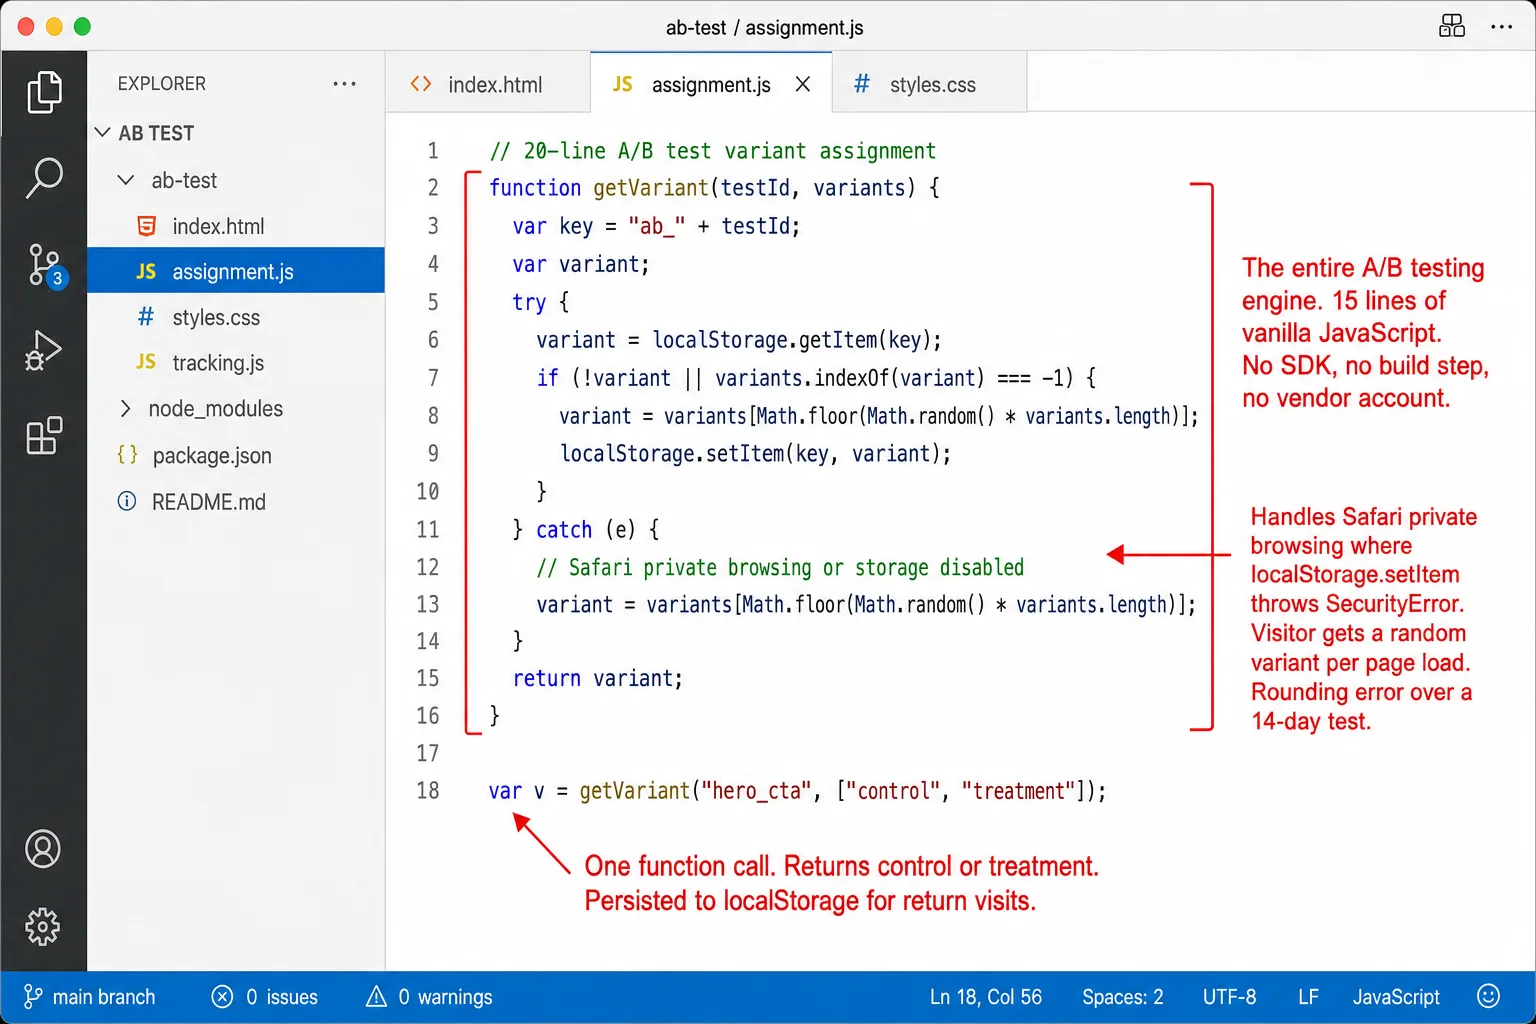The height and width of the screenshot is (1024, 1536).
Task: Select the assignment.js editor tab
Action: click(710, 85)
